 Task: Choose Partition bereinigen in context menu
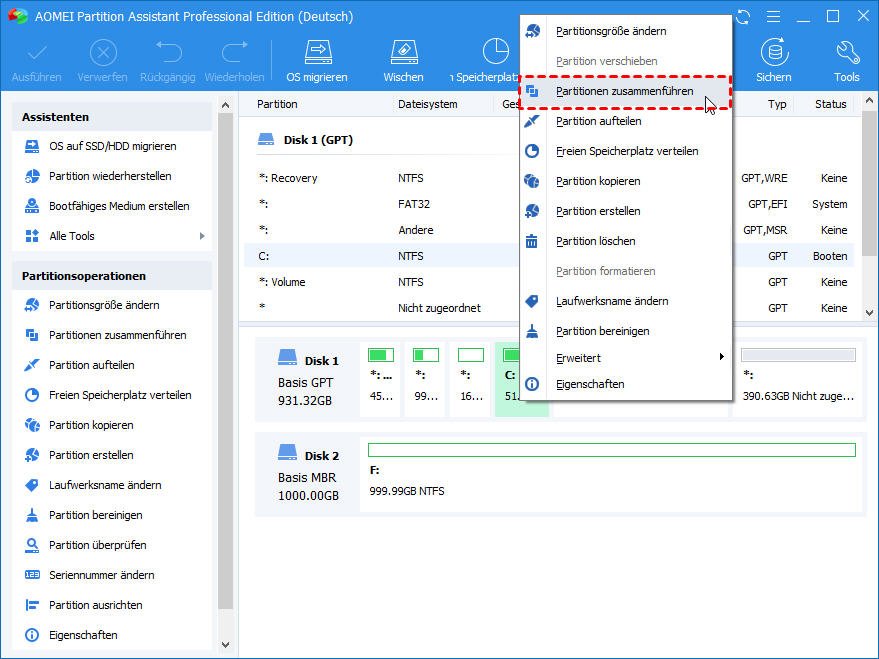626,331
